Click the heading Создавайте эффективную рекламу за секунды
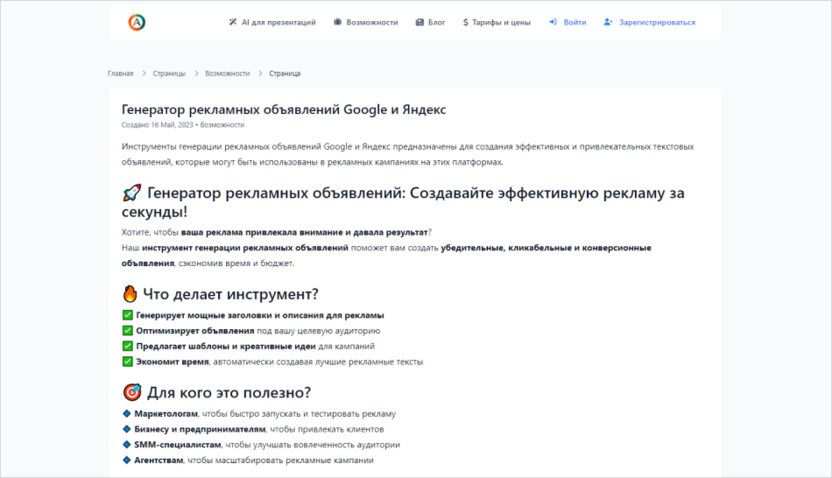Screen dimensions: 832x478 tap(403, 203)
